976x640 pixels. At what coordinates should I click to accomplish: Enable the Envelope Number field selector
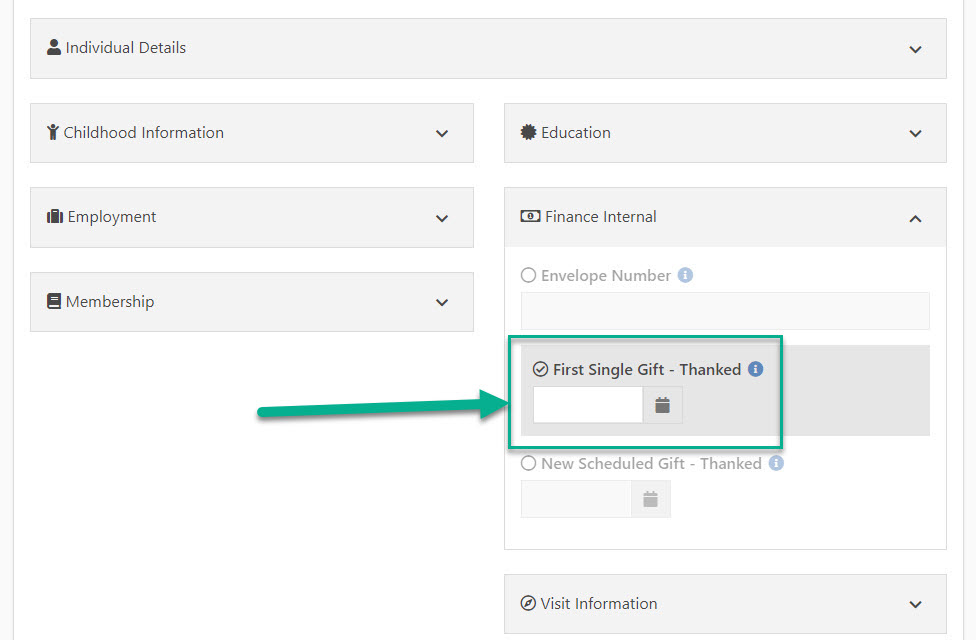(528, 275)
